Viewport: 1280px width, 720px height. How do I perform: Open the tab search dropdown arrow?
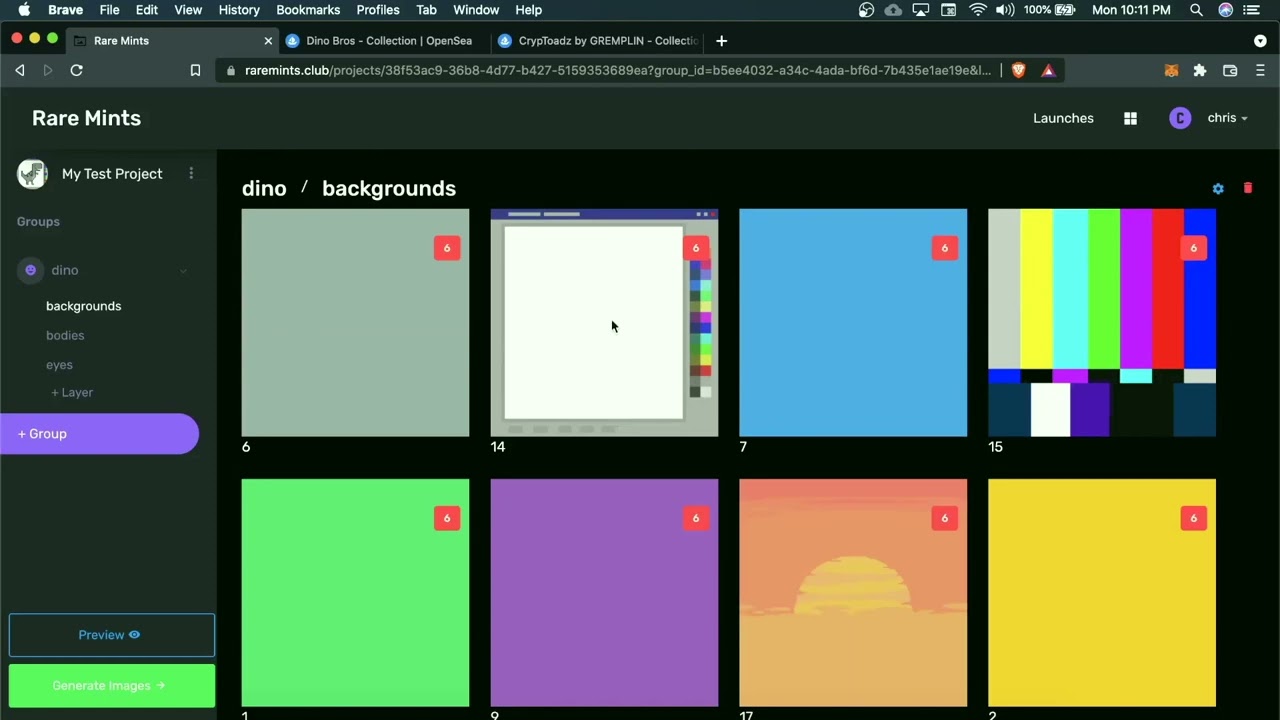coord(1260,41)
